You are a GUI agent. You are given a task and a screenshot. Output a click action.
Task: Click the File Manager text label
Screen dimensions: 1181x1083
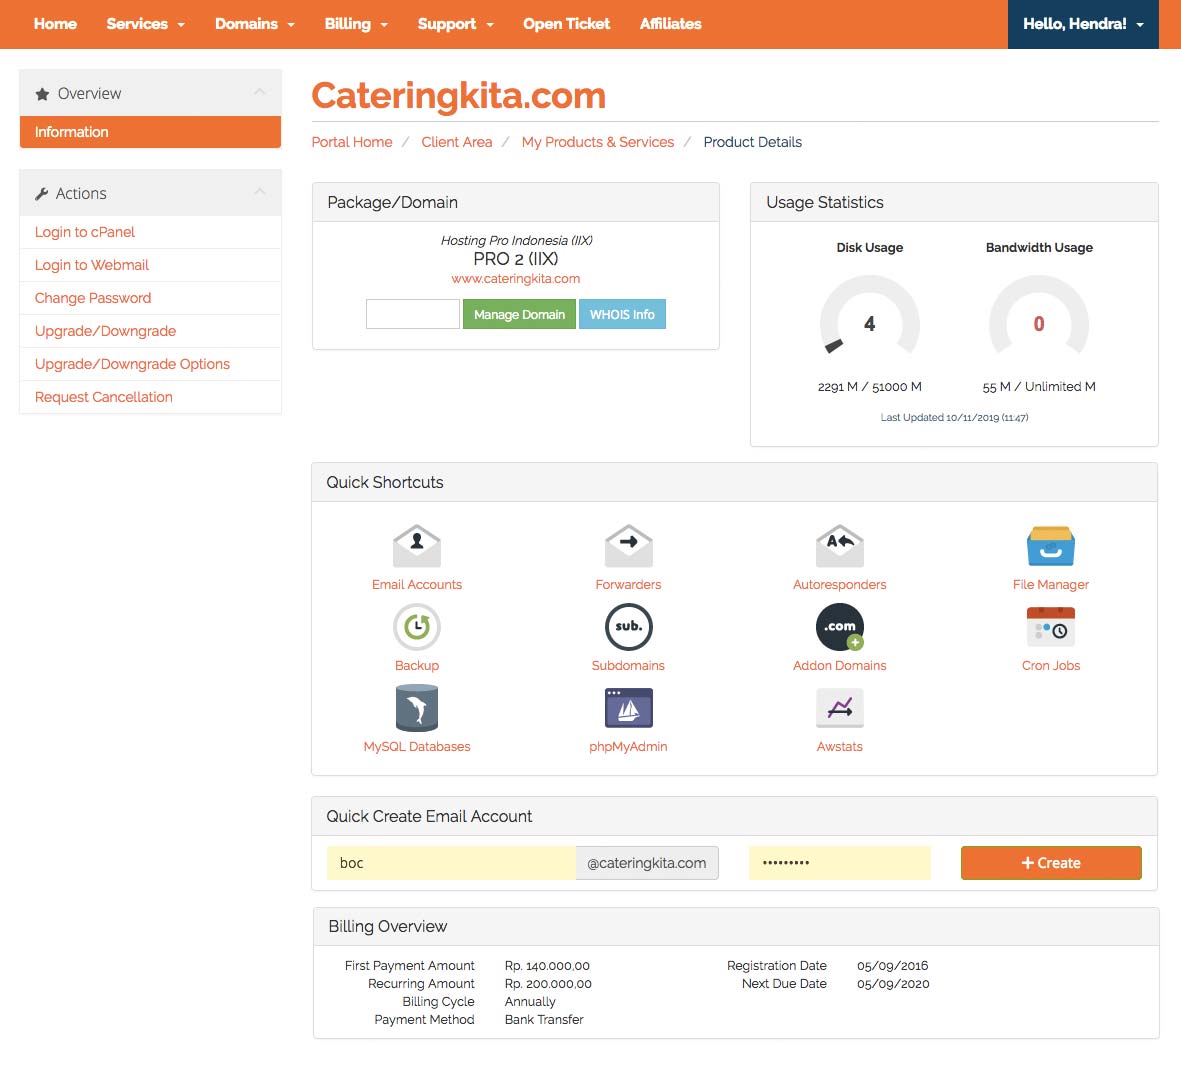[x=1051, y=584]
